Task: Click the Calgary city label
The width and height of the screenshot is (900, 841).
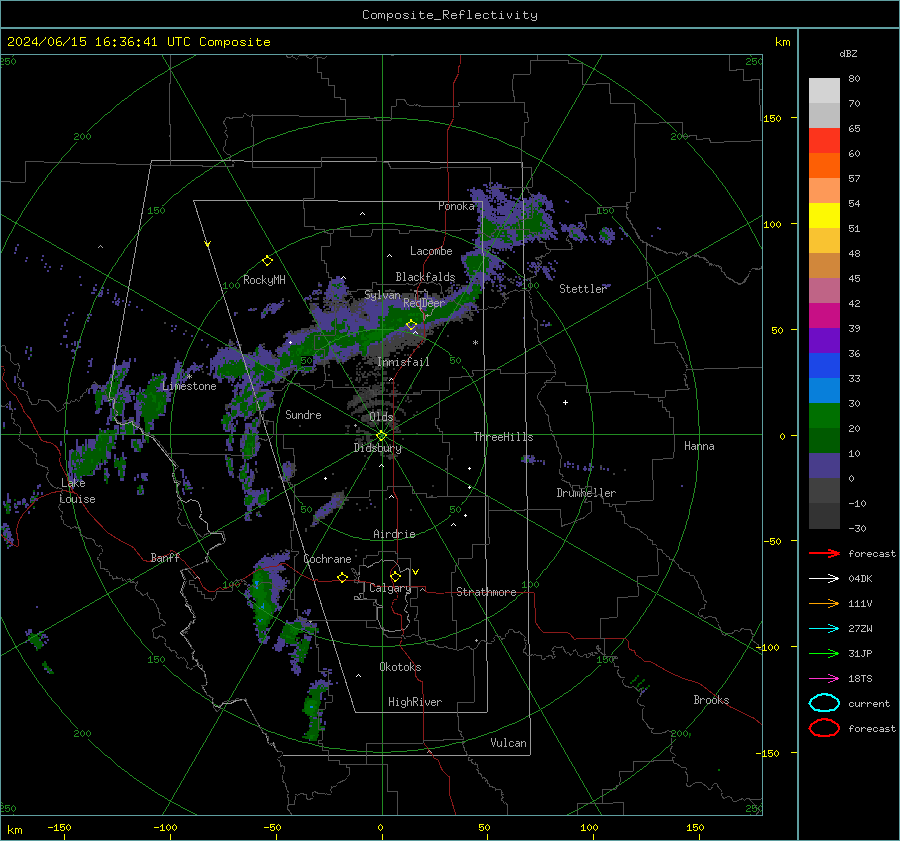Action: coord(390,588)
